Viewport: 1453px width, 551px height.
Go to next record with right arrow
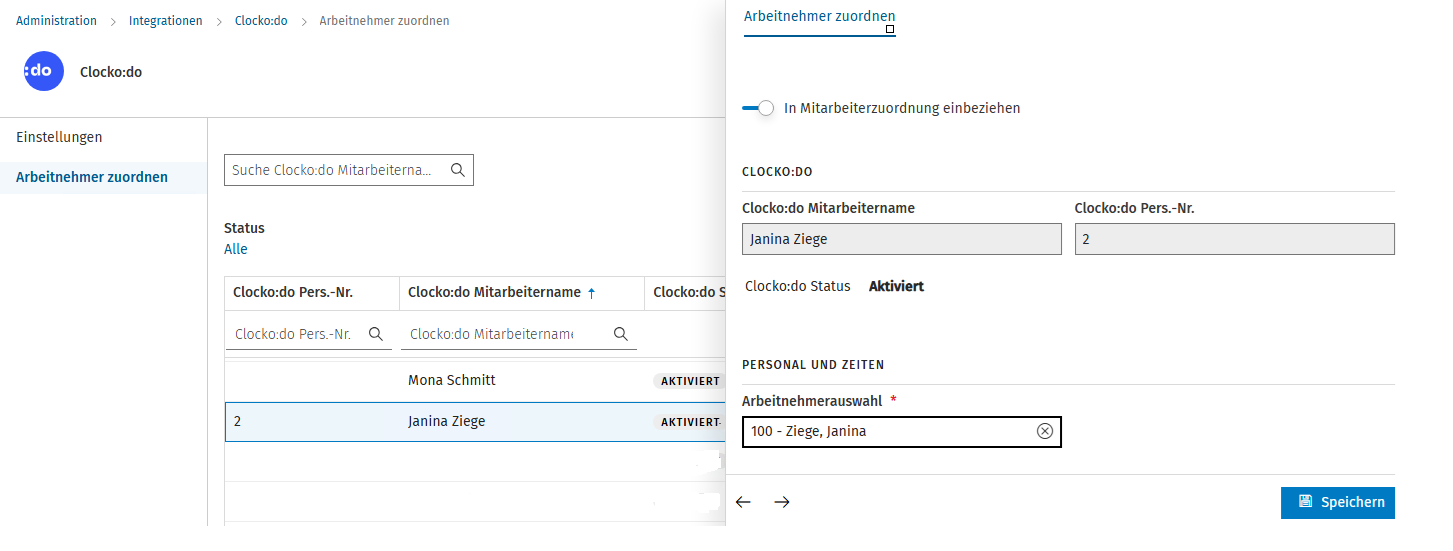pos(782,502)
